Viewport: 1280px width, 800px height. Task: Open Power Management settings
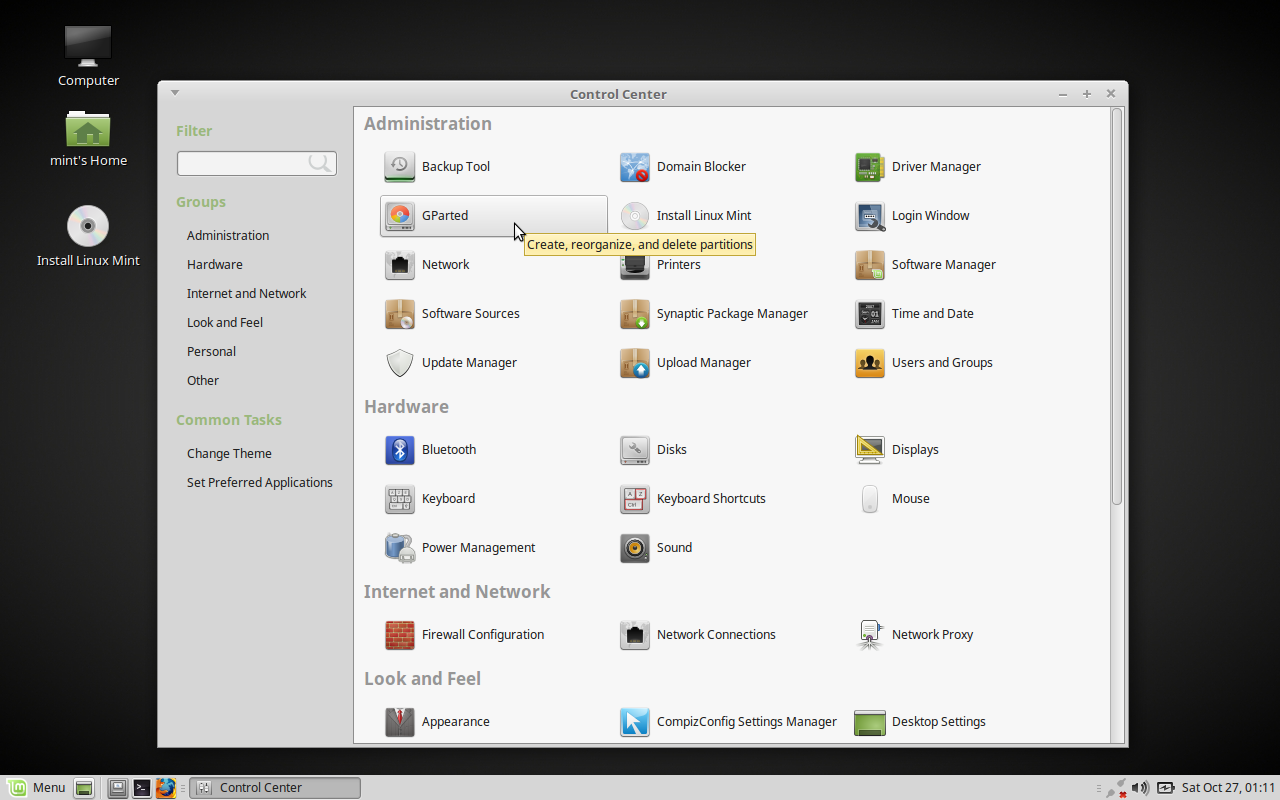400,548
